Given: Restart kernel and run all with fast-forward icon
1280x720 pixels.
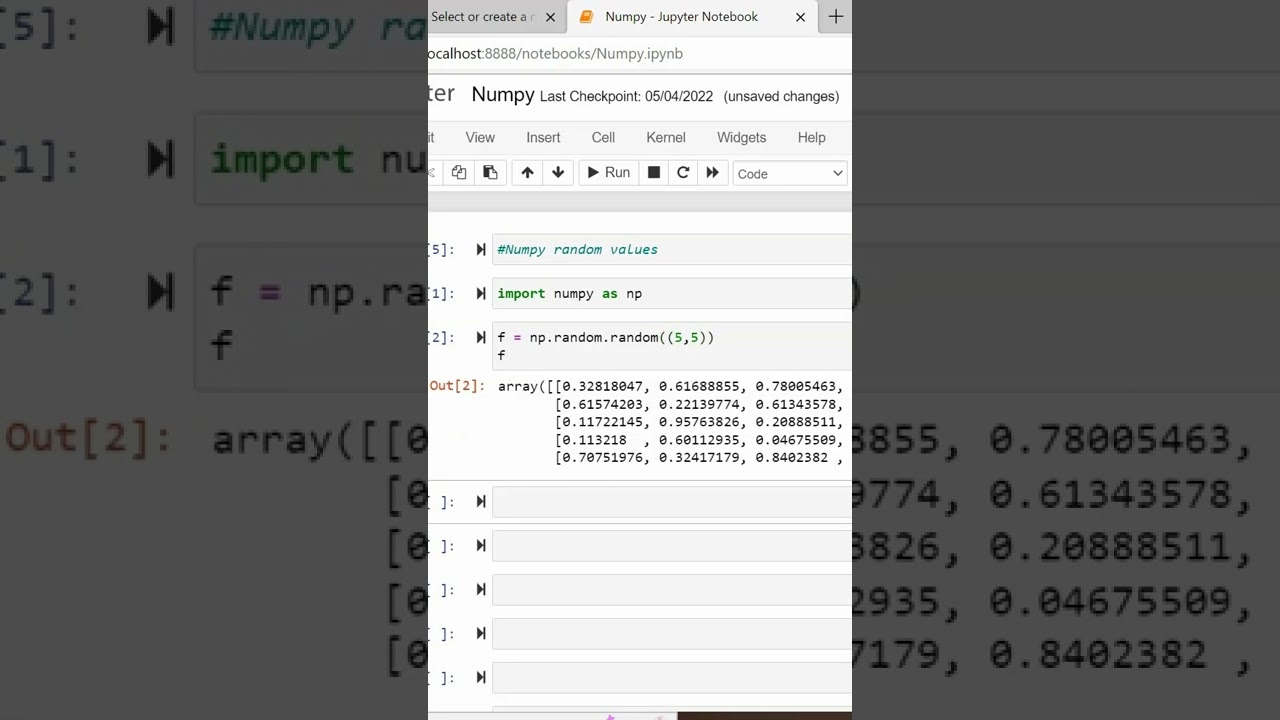Looking at the screenshot, I should [712, 173].
